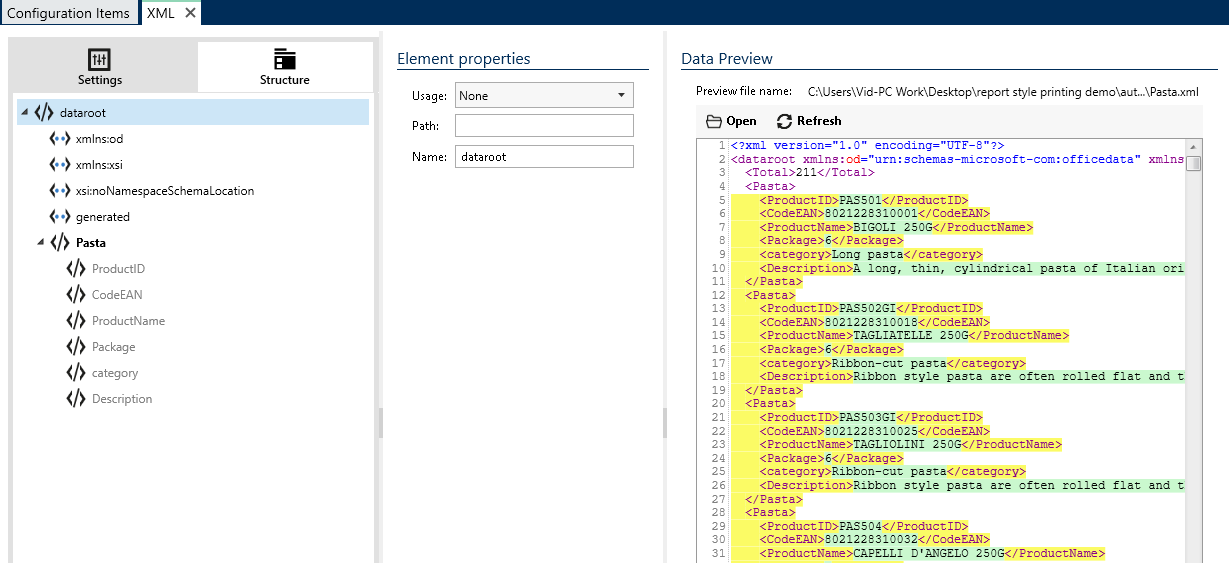
Task: Close the XML tab
Action: coord(190,13)
